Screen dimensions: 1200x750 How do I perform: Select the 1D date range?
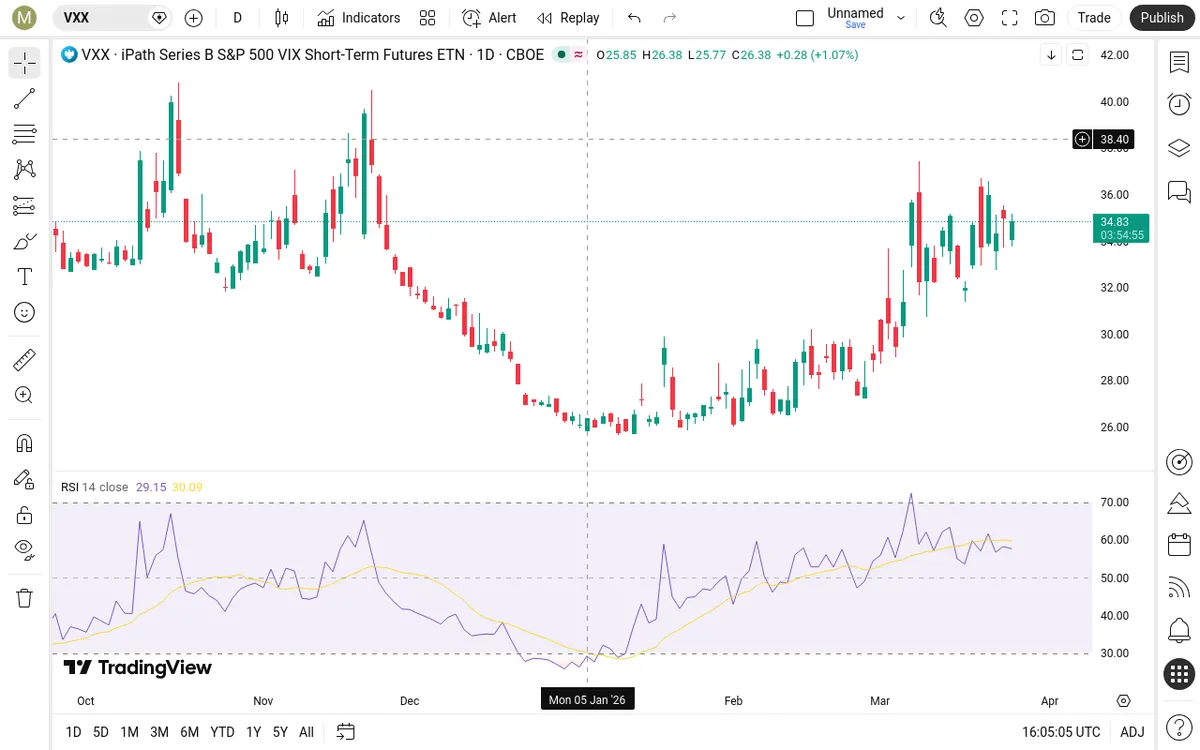pyautogui.click(x=73, y=732)
